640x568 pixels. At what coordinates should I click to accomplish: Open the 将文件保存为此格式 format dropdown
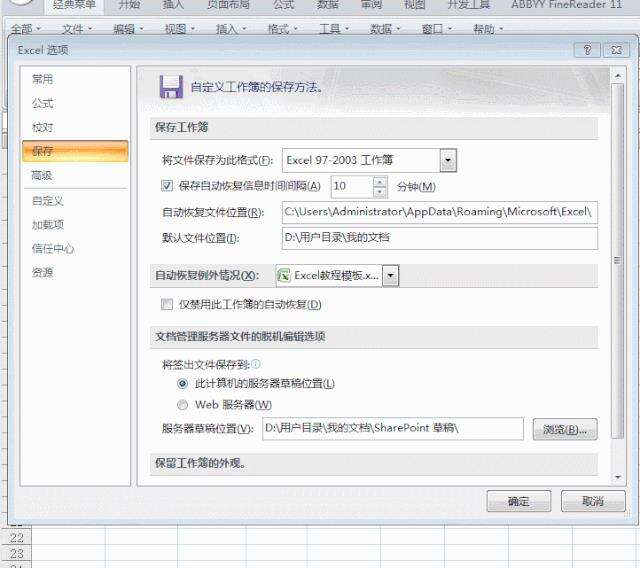point(448,160)
